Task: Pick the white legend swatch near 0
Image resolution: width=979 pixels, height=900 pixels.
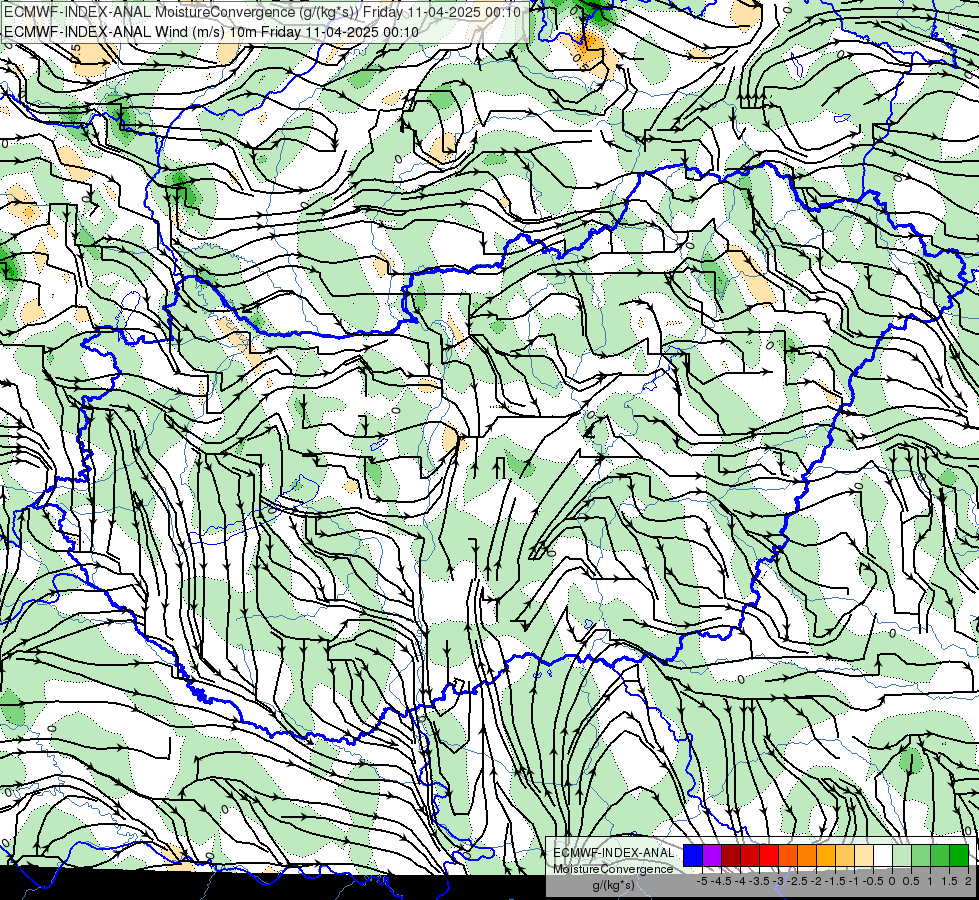Action: pyautogui.click(x=883, y=856)
